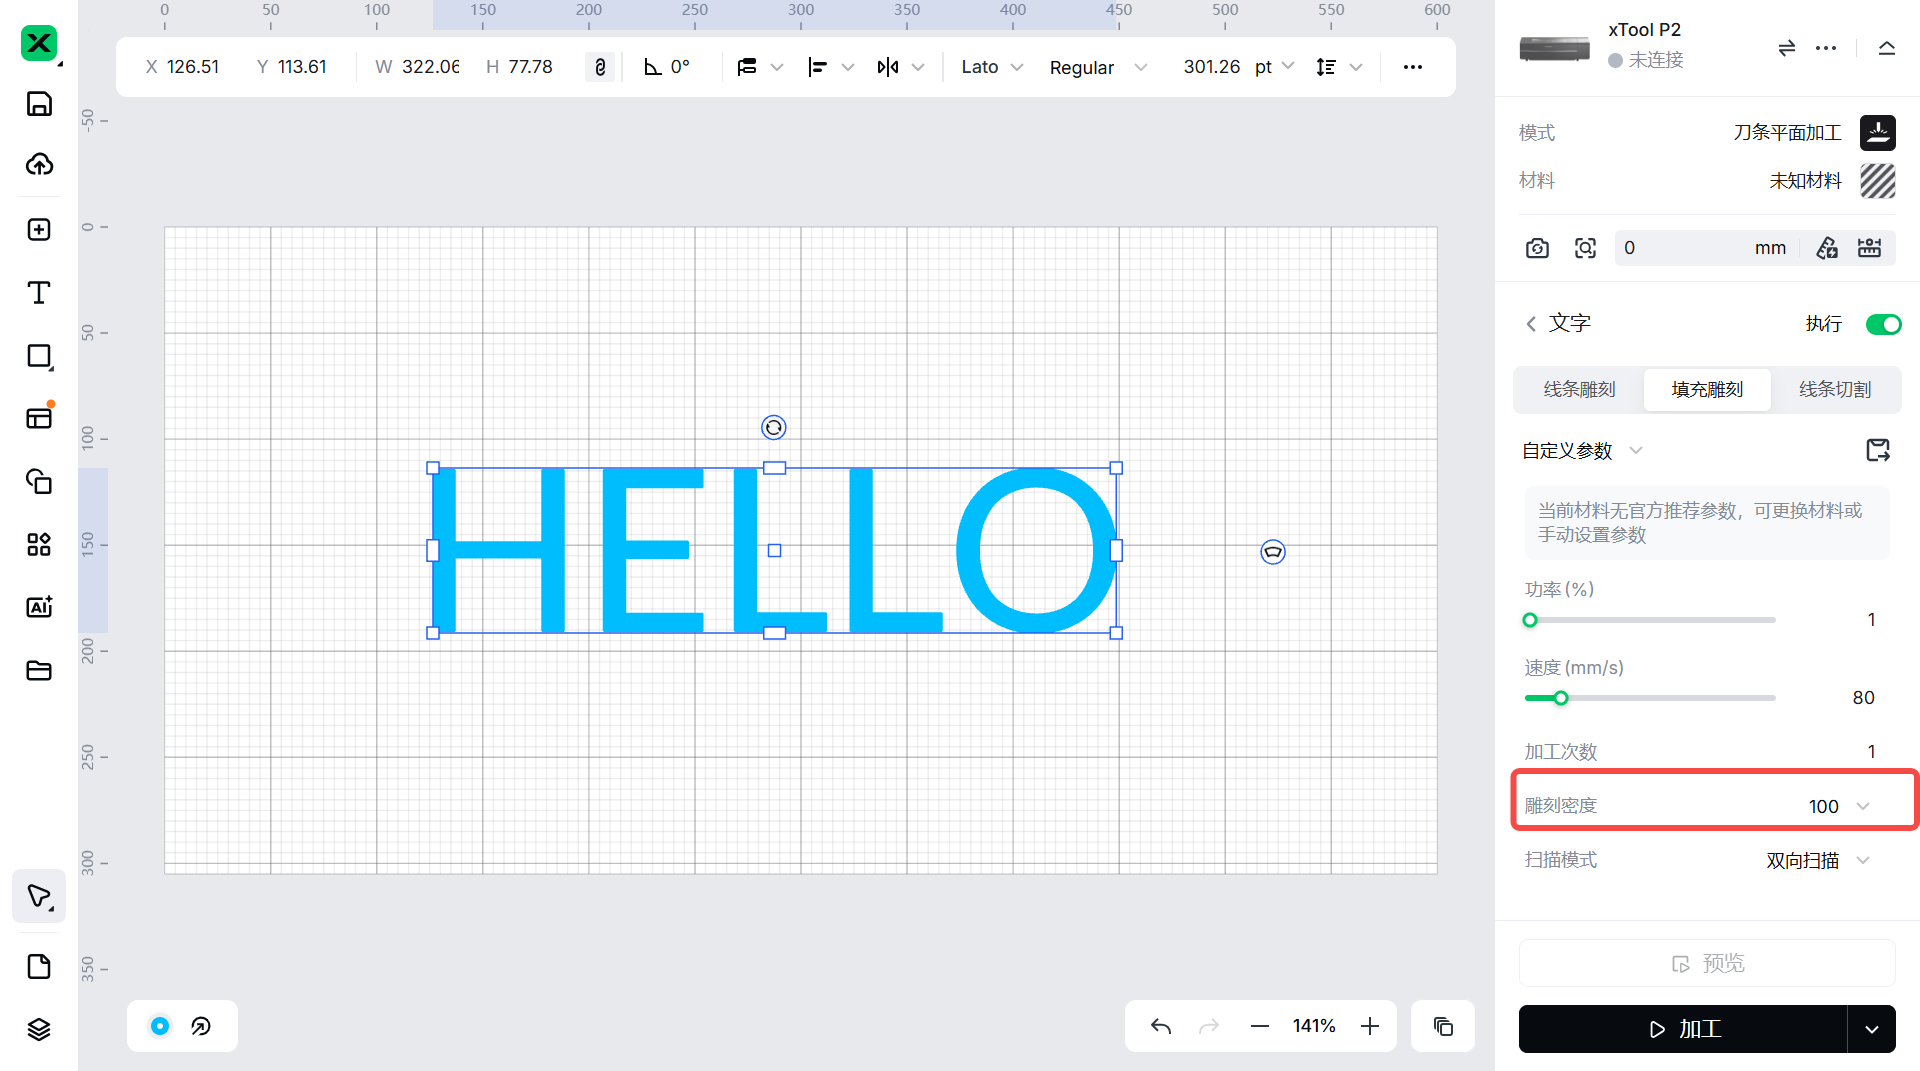Open the cloud upload icon

click(39, 164)
